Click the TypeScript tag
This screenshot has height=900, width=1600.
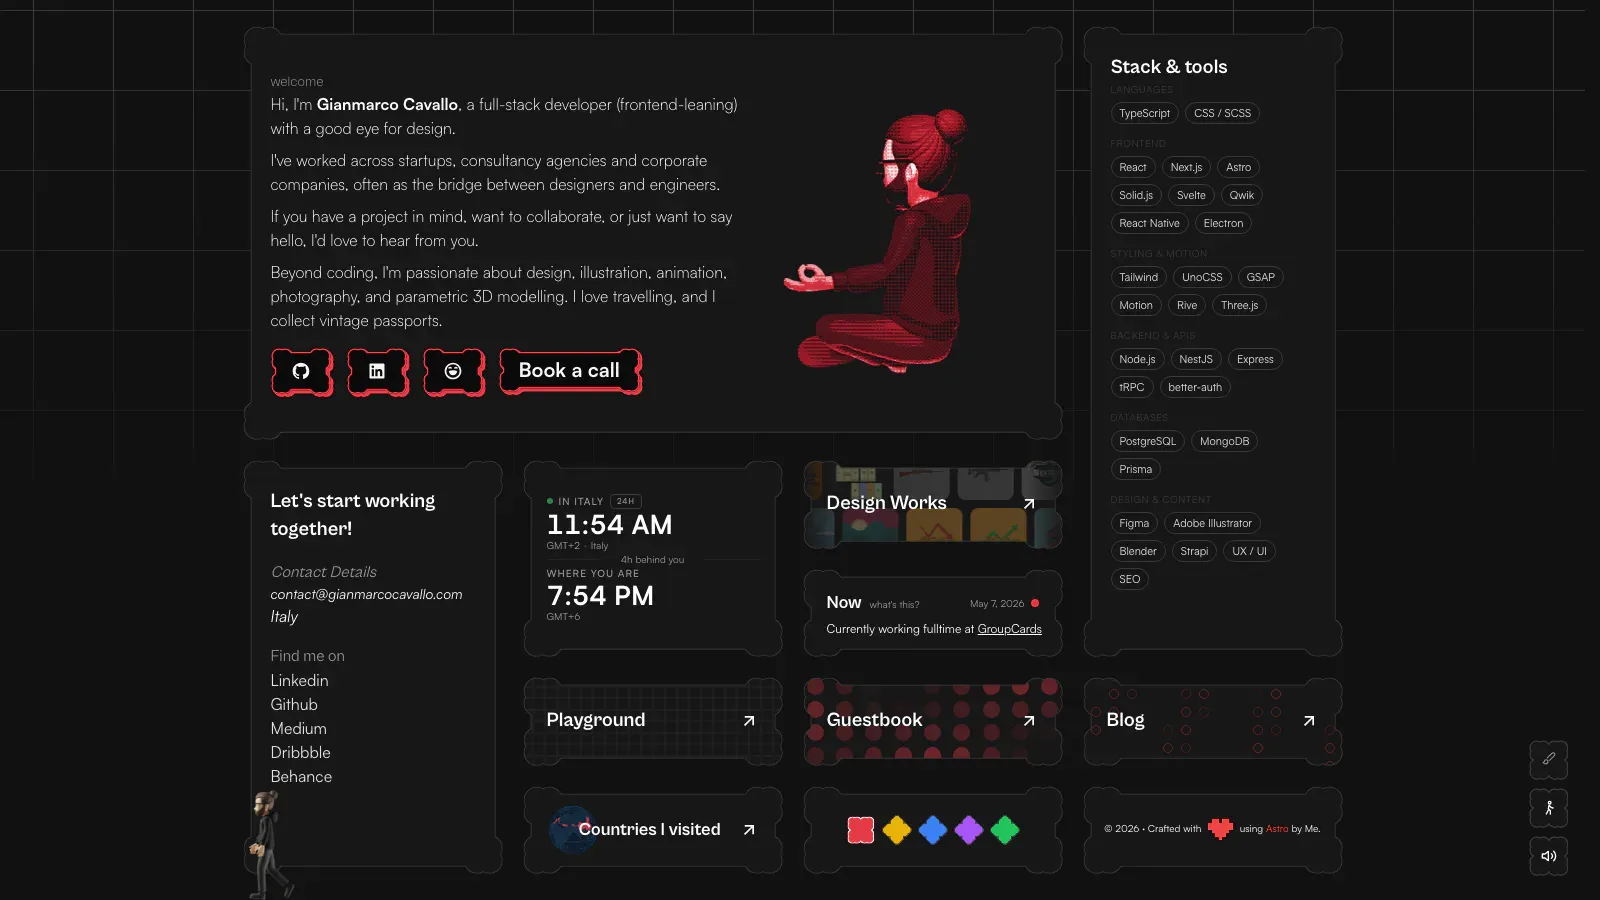[1144, 113]
